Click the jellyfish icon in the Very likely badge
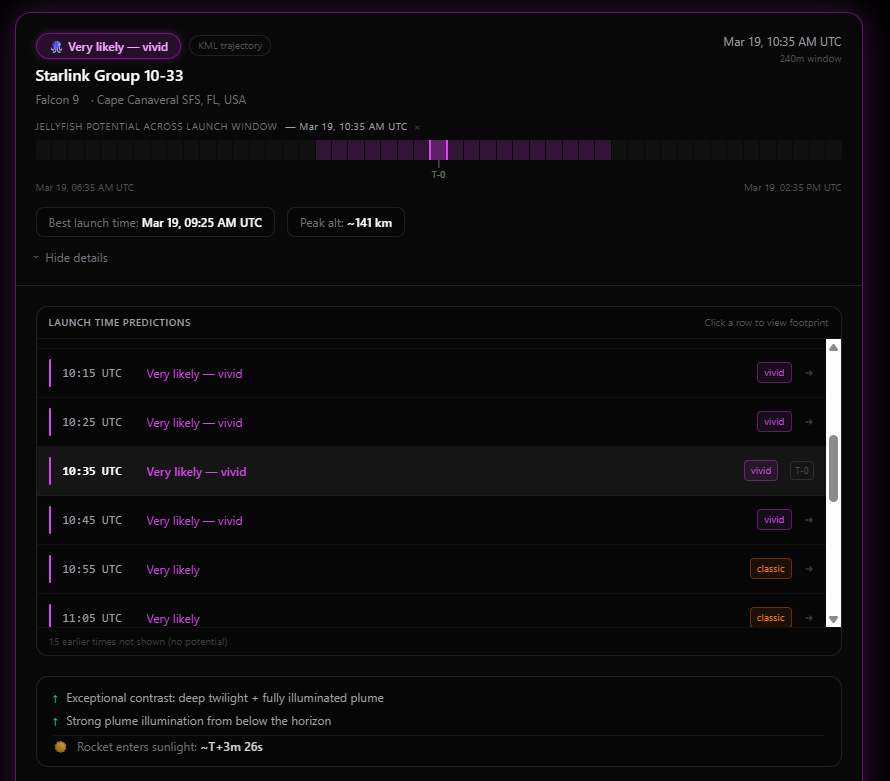Image resolution: width=890 pixels, height=781 pixels. [56, 47]
